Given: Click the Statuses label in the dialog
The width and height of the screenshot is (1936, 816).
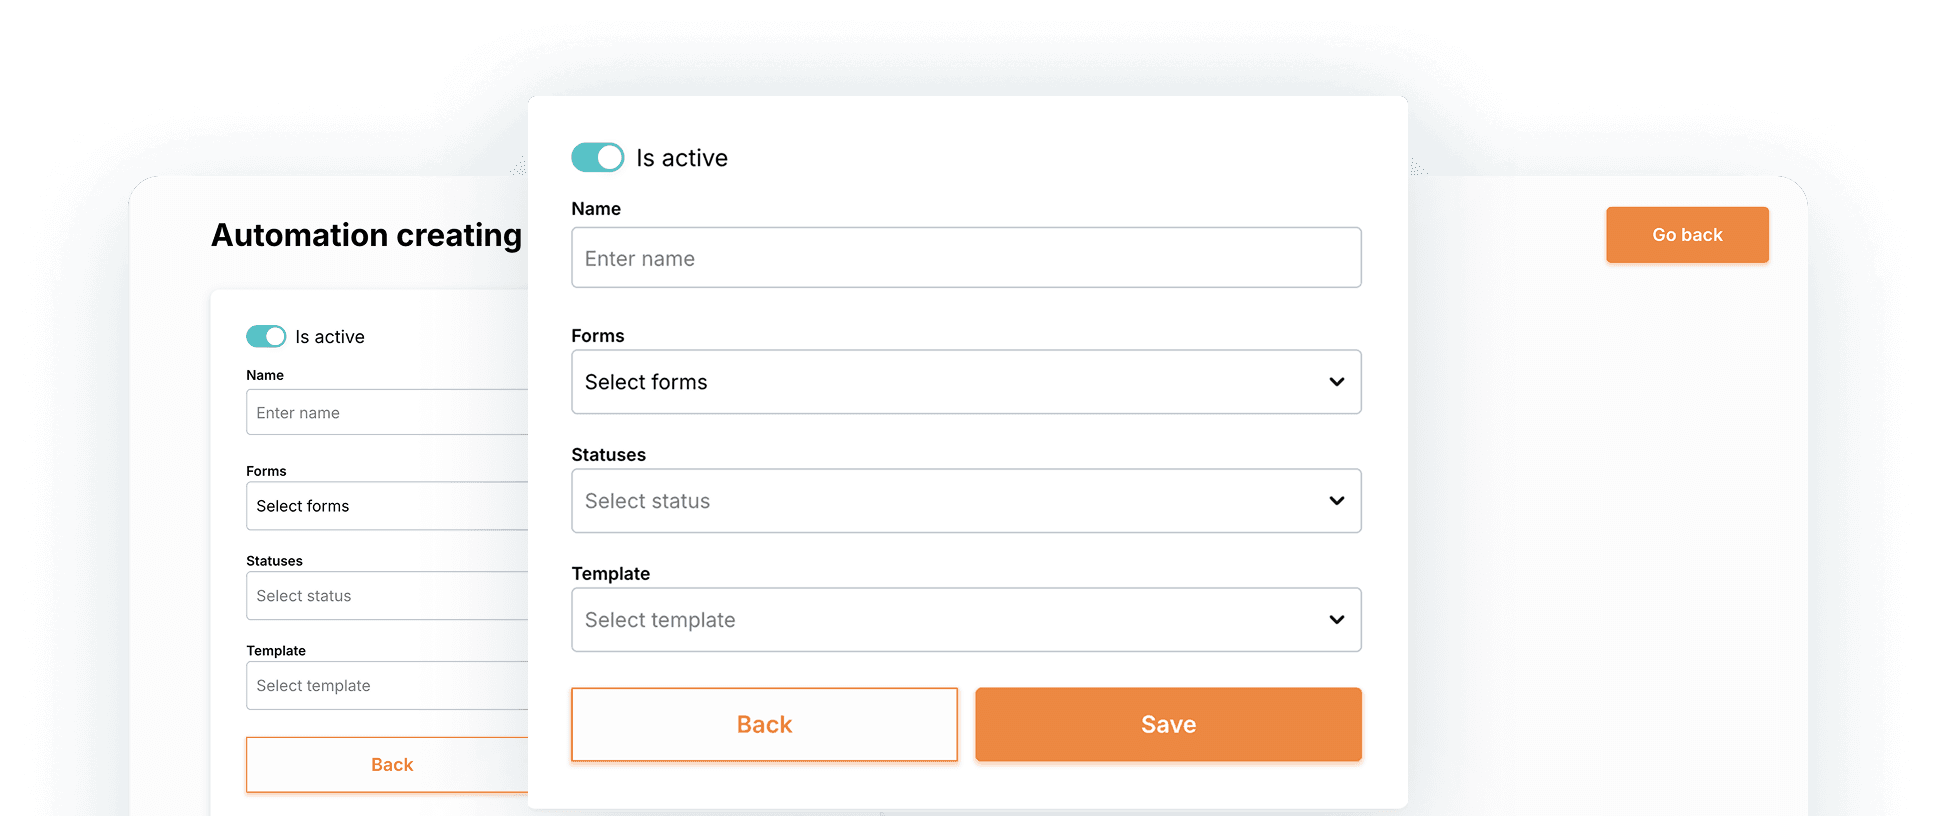Looking at the screenshot, I should pos(608,454).
